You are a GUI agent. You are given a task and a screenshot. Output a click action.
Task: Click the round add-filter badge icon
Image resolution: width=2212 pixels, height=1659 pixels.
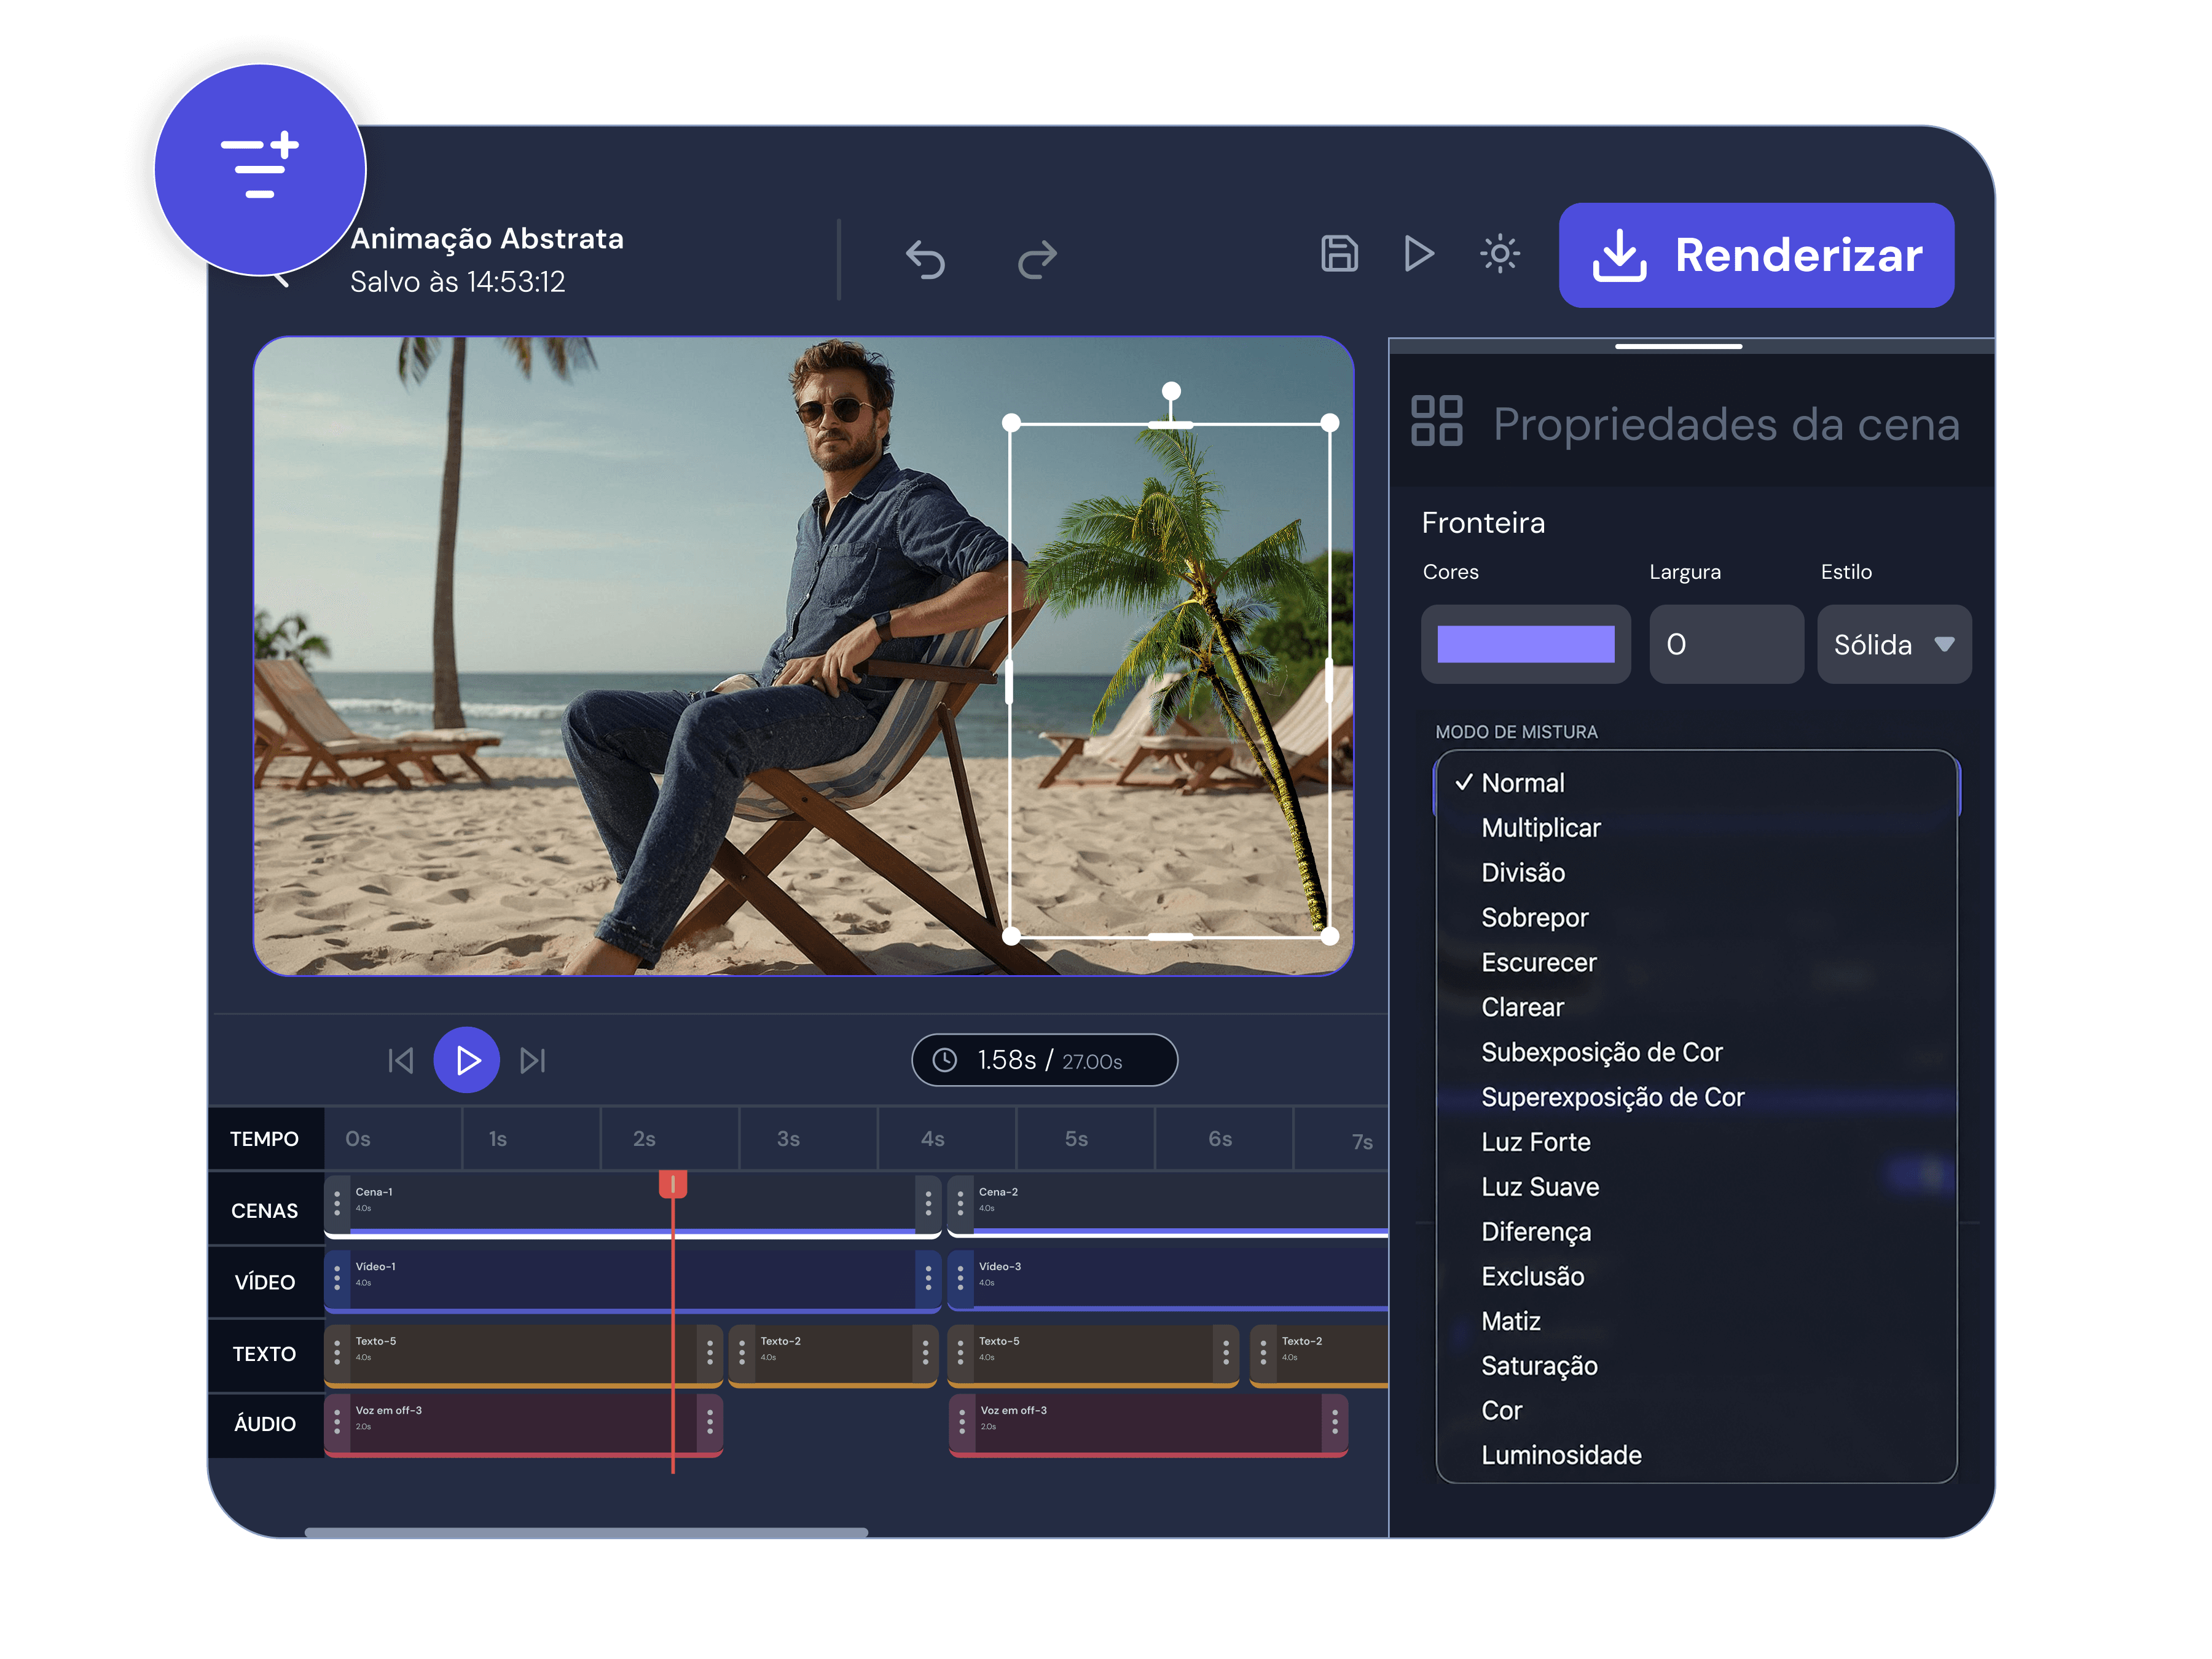[260, 169]
